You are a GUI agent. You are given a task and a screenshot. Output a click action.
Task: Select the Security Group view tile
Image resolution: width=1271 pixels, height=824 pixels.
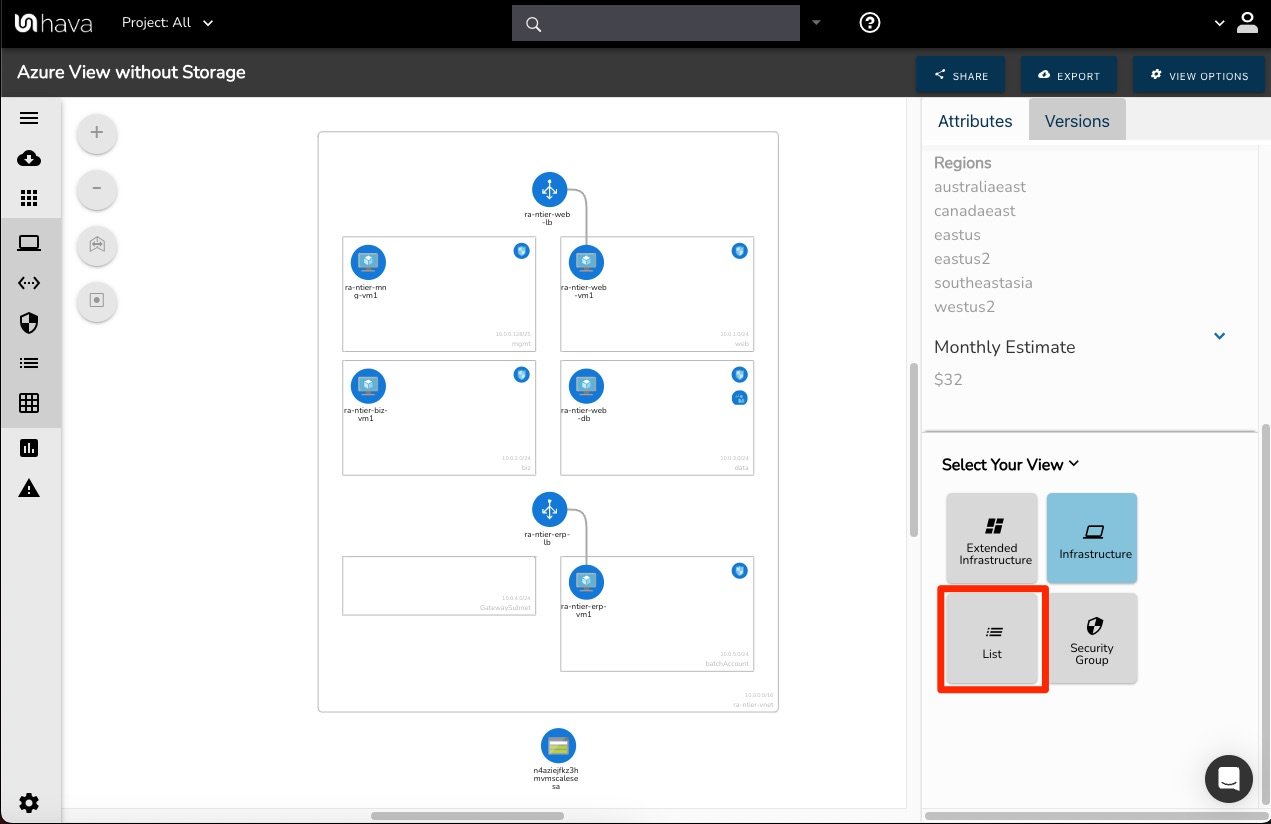(x=1092, y=640)
